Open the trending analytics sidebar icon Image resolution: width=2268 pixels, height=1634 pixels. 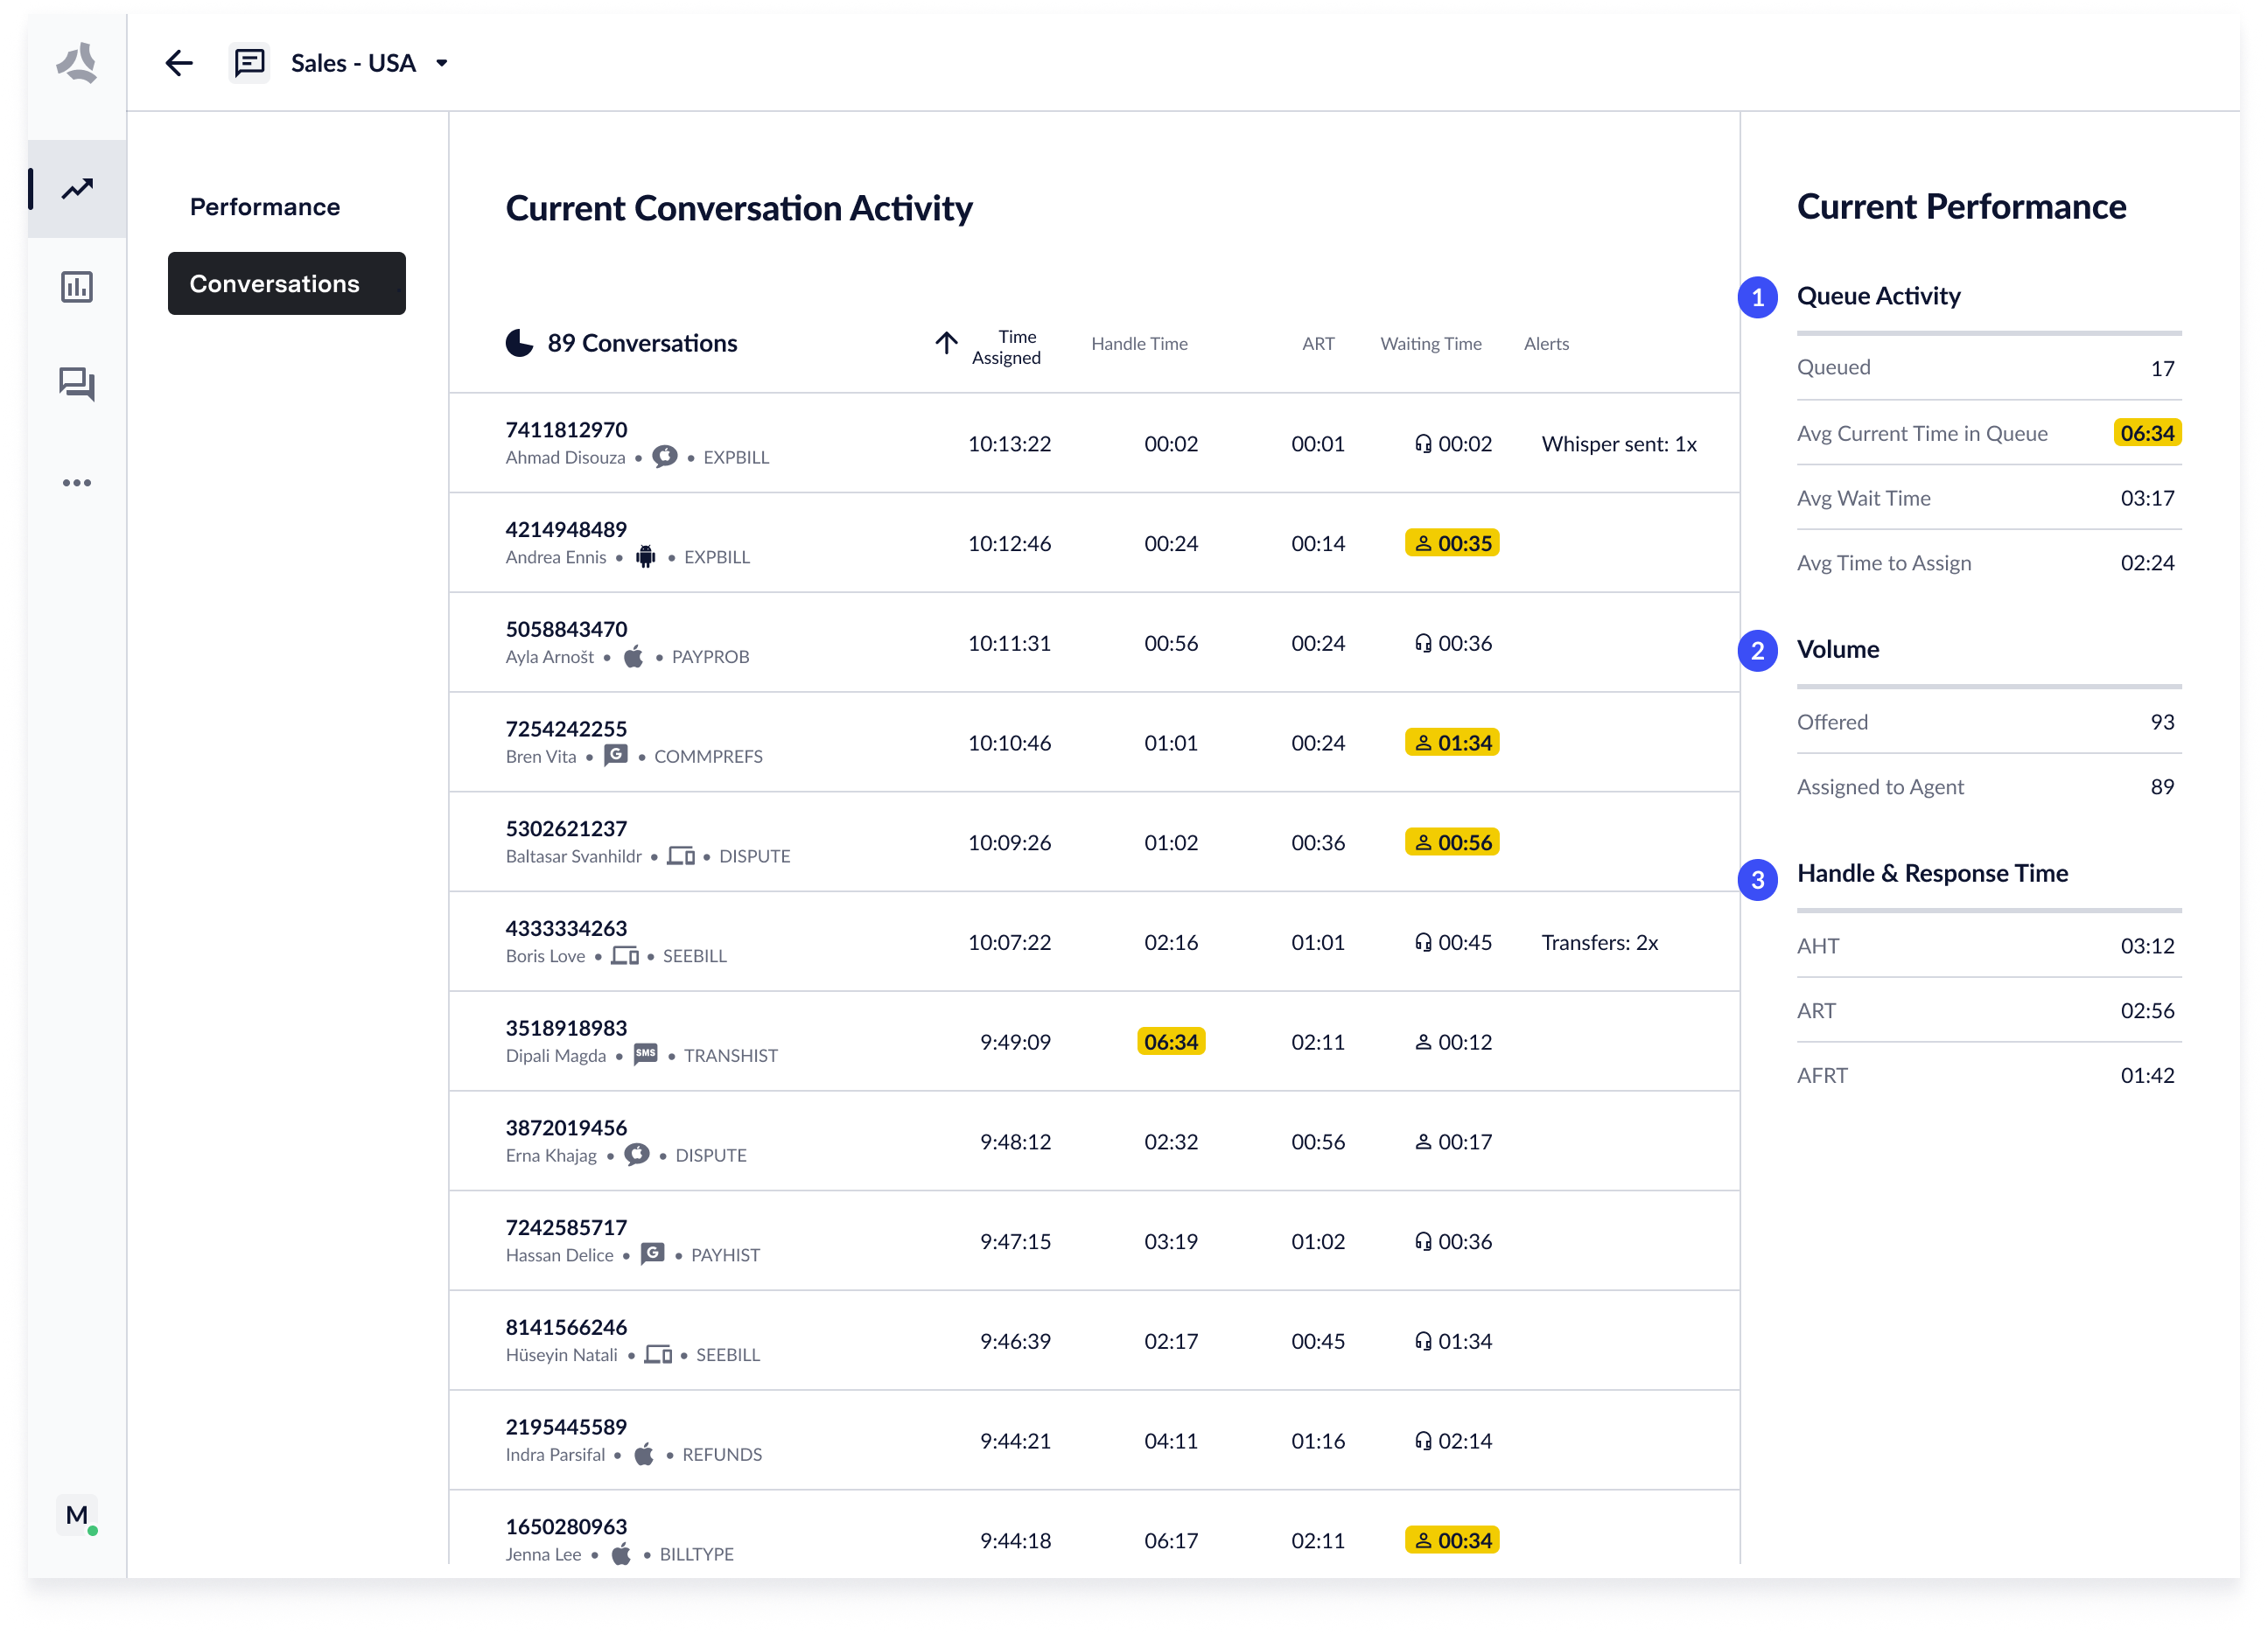(77, 189)
